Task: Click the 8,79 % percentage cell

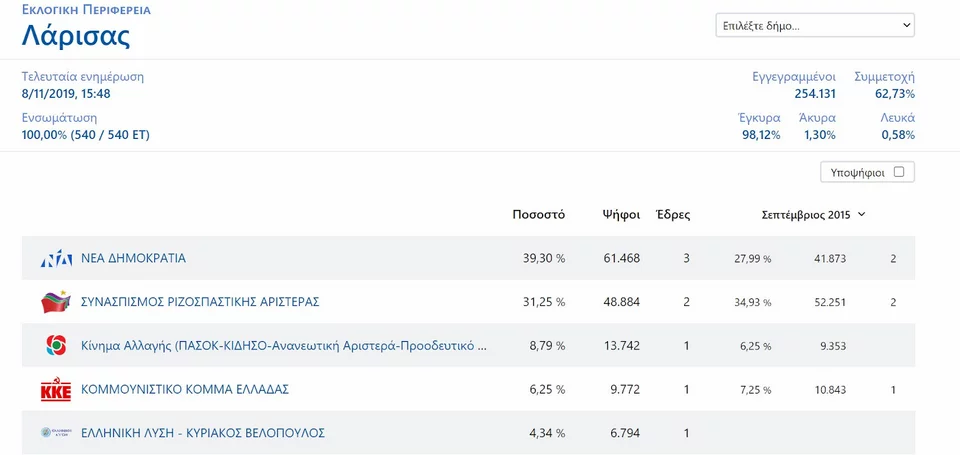Action: tap(547, 346)
